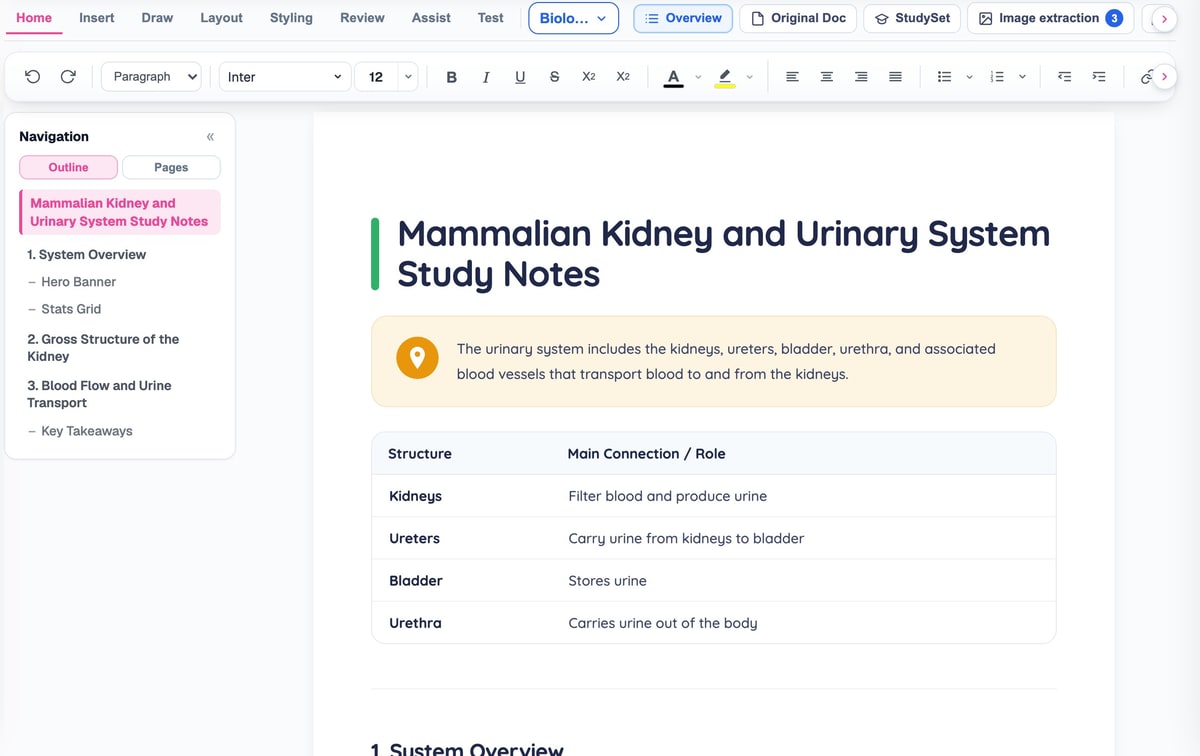Screen dimensions: 1200x756
Task: Toggle strikethrough formatting
Action: 554,77
